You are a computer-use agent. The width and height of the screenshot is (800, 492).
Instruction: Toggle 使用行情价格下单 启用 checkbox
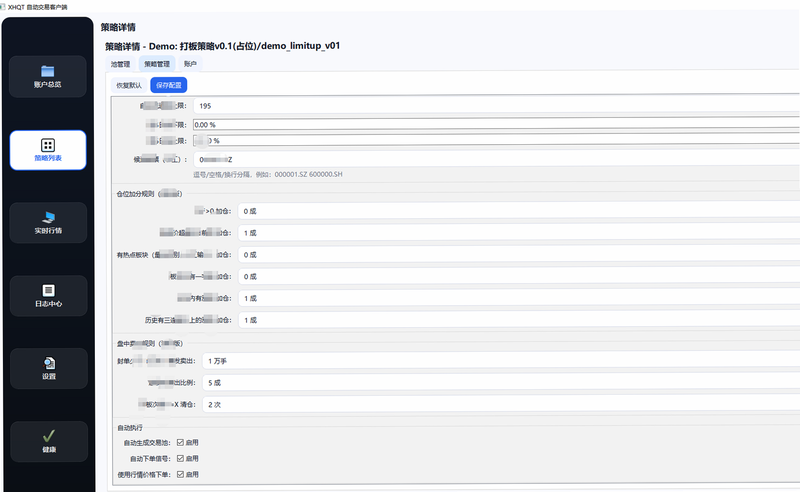180,474
